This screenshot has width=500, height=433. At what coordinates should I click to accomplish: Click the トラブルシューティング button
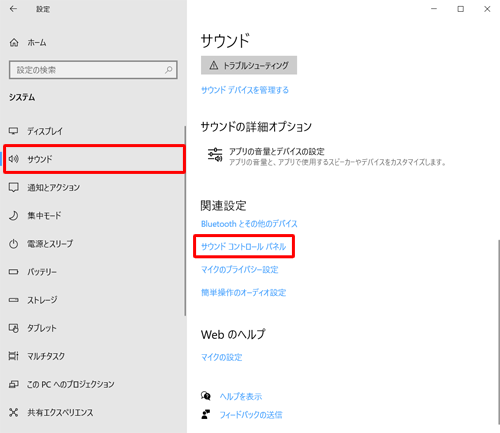tap(249, 65)
